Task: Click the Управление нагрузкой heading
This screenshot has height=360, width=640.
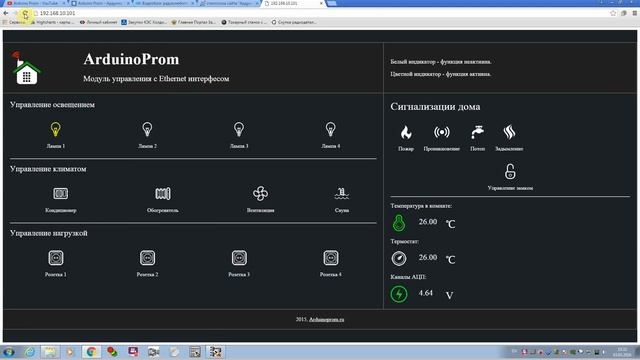Action: 49,233
